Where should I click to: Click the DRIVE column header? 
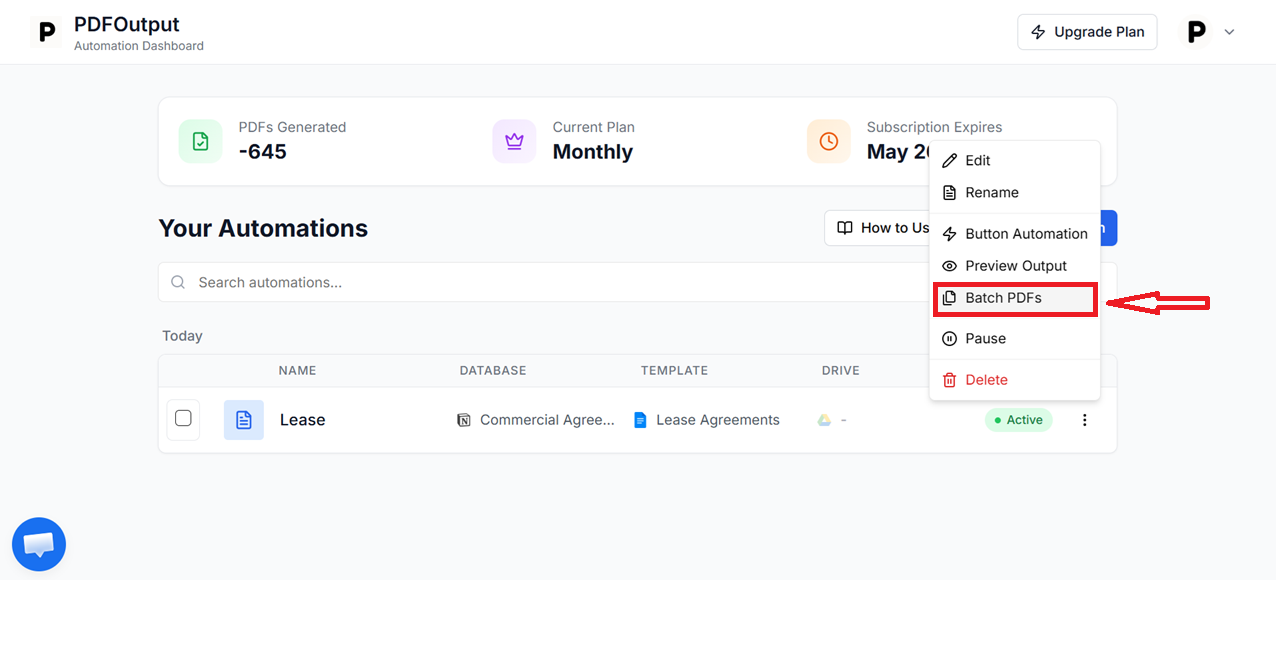[841, 370]
